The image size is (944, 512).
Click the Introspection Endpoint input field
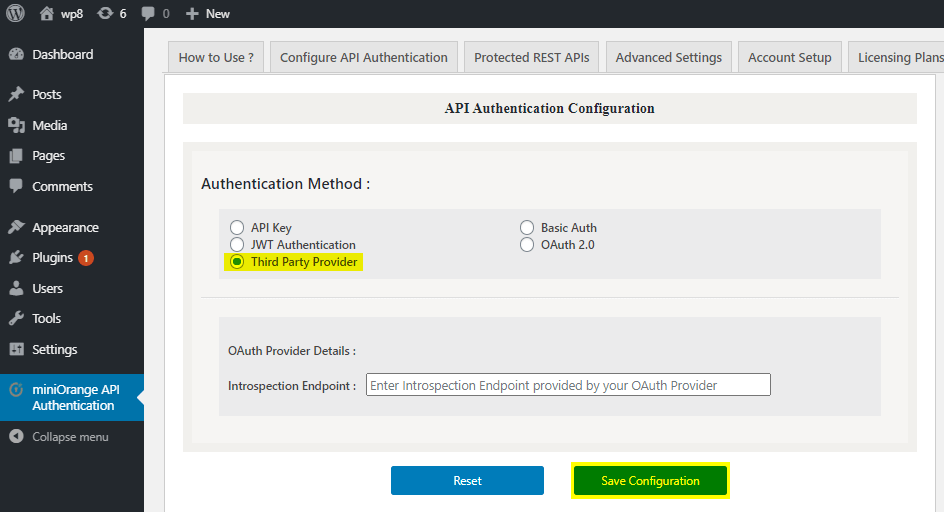568,385
